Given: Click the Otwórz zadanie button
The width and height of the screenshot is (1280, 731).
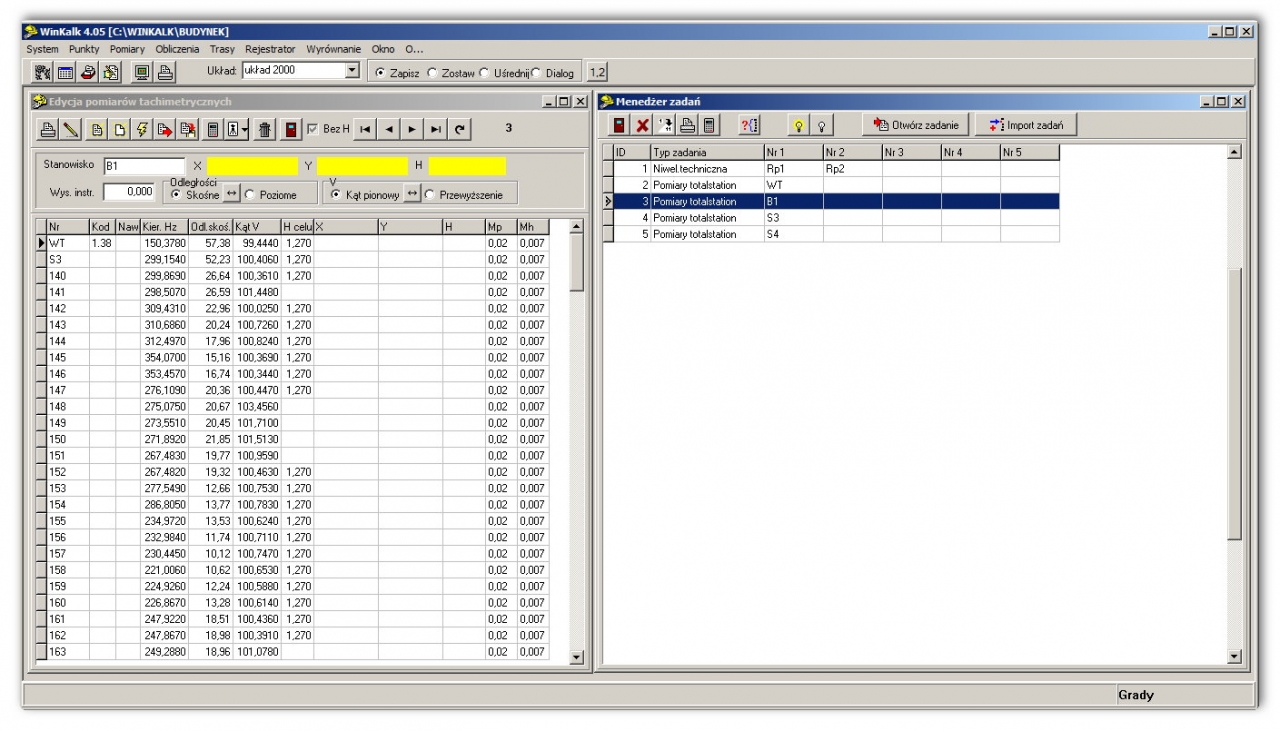Looking at the screenshot, I should click(x=916, y=124).
